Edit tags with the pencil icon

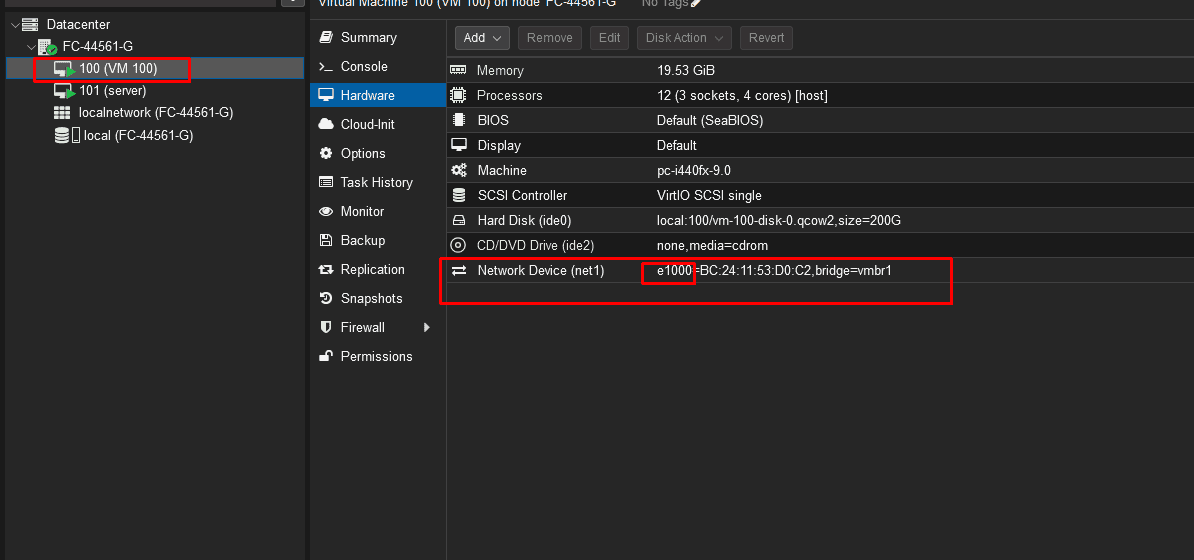[x=696, y=3]
